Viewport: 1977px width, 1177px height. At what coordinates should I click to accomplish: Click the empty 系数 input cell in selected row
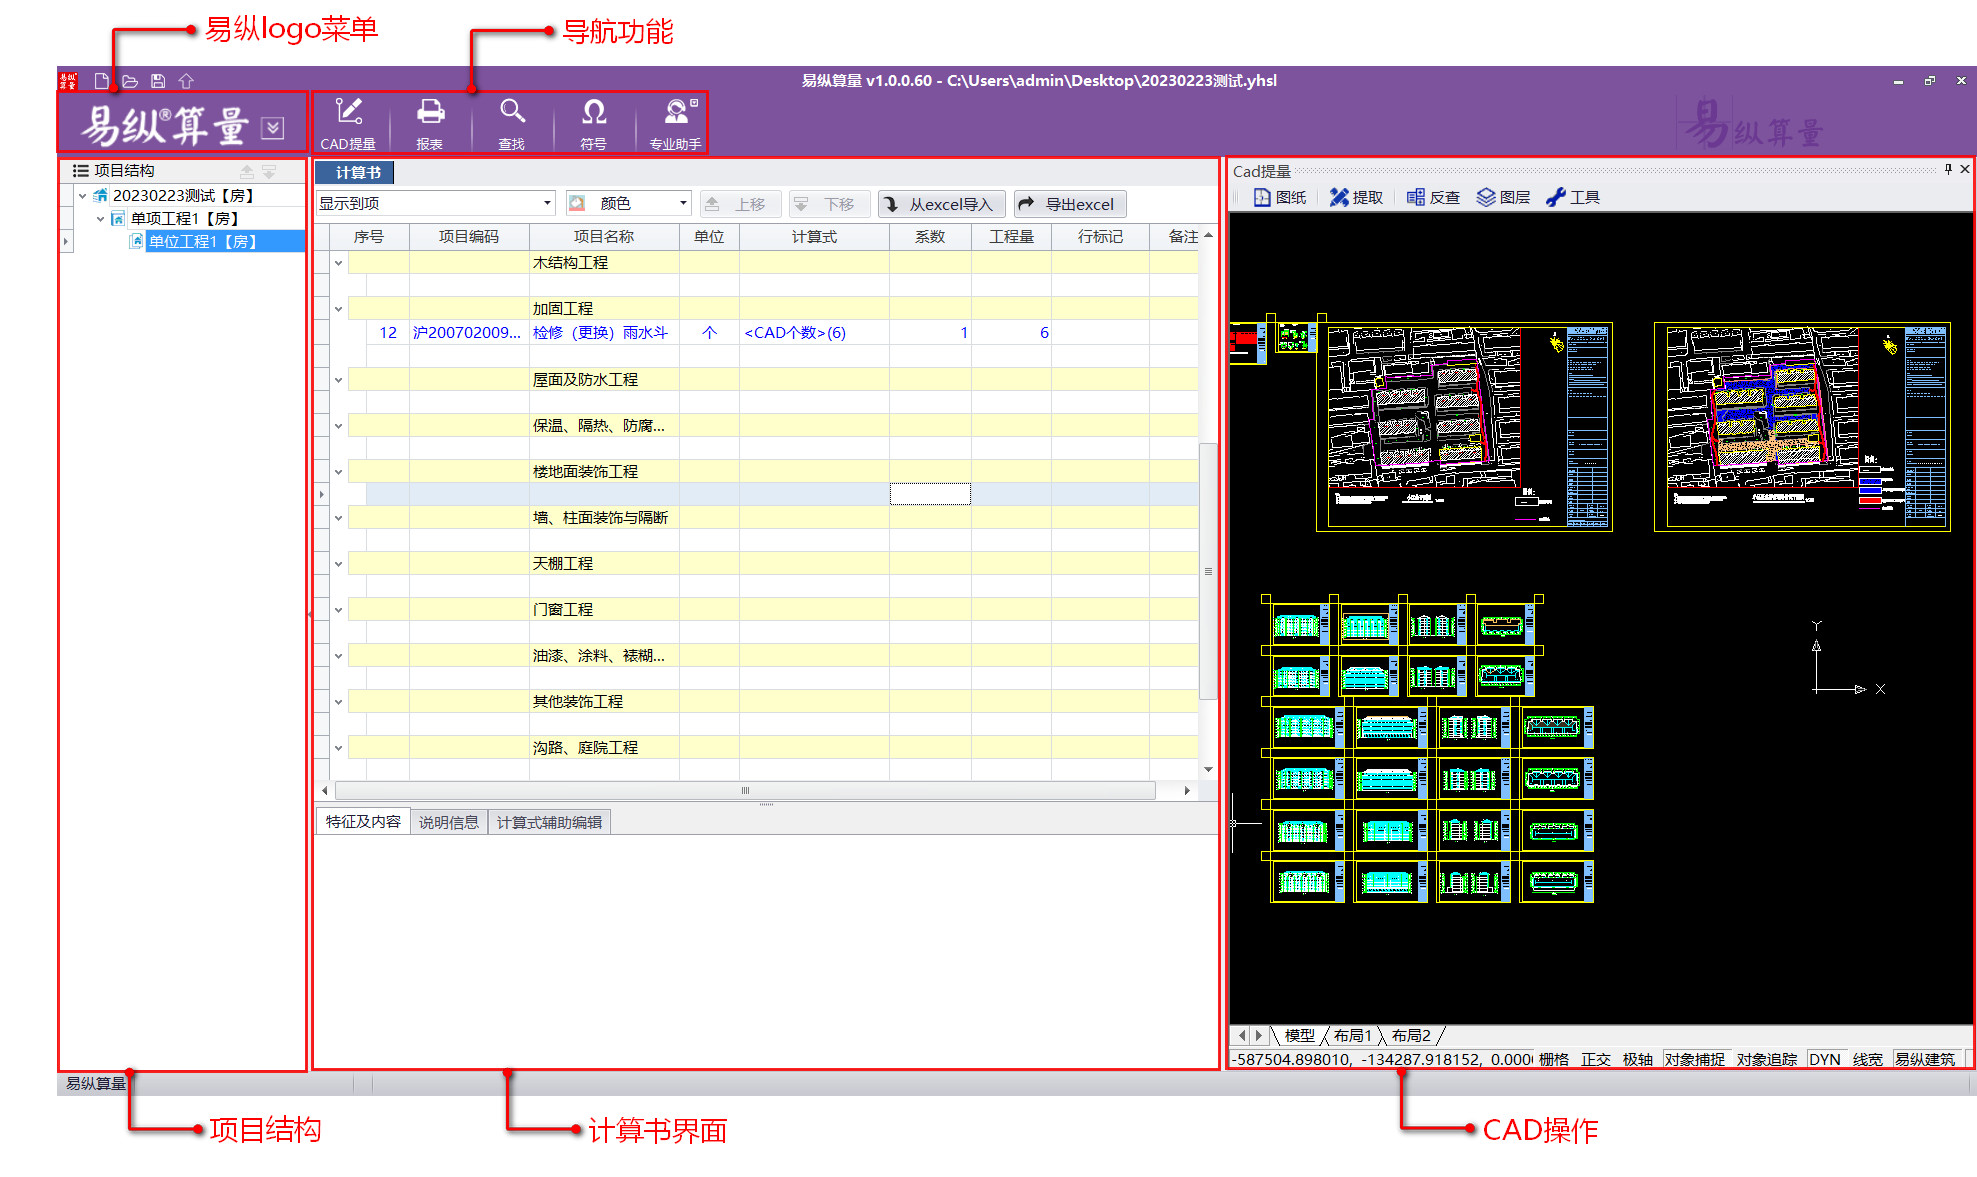930,494
